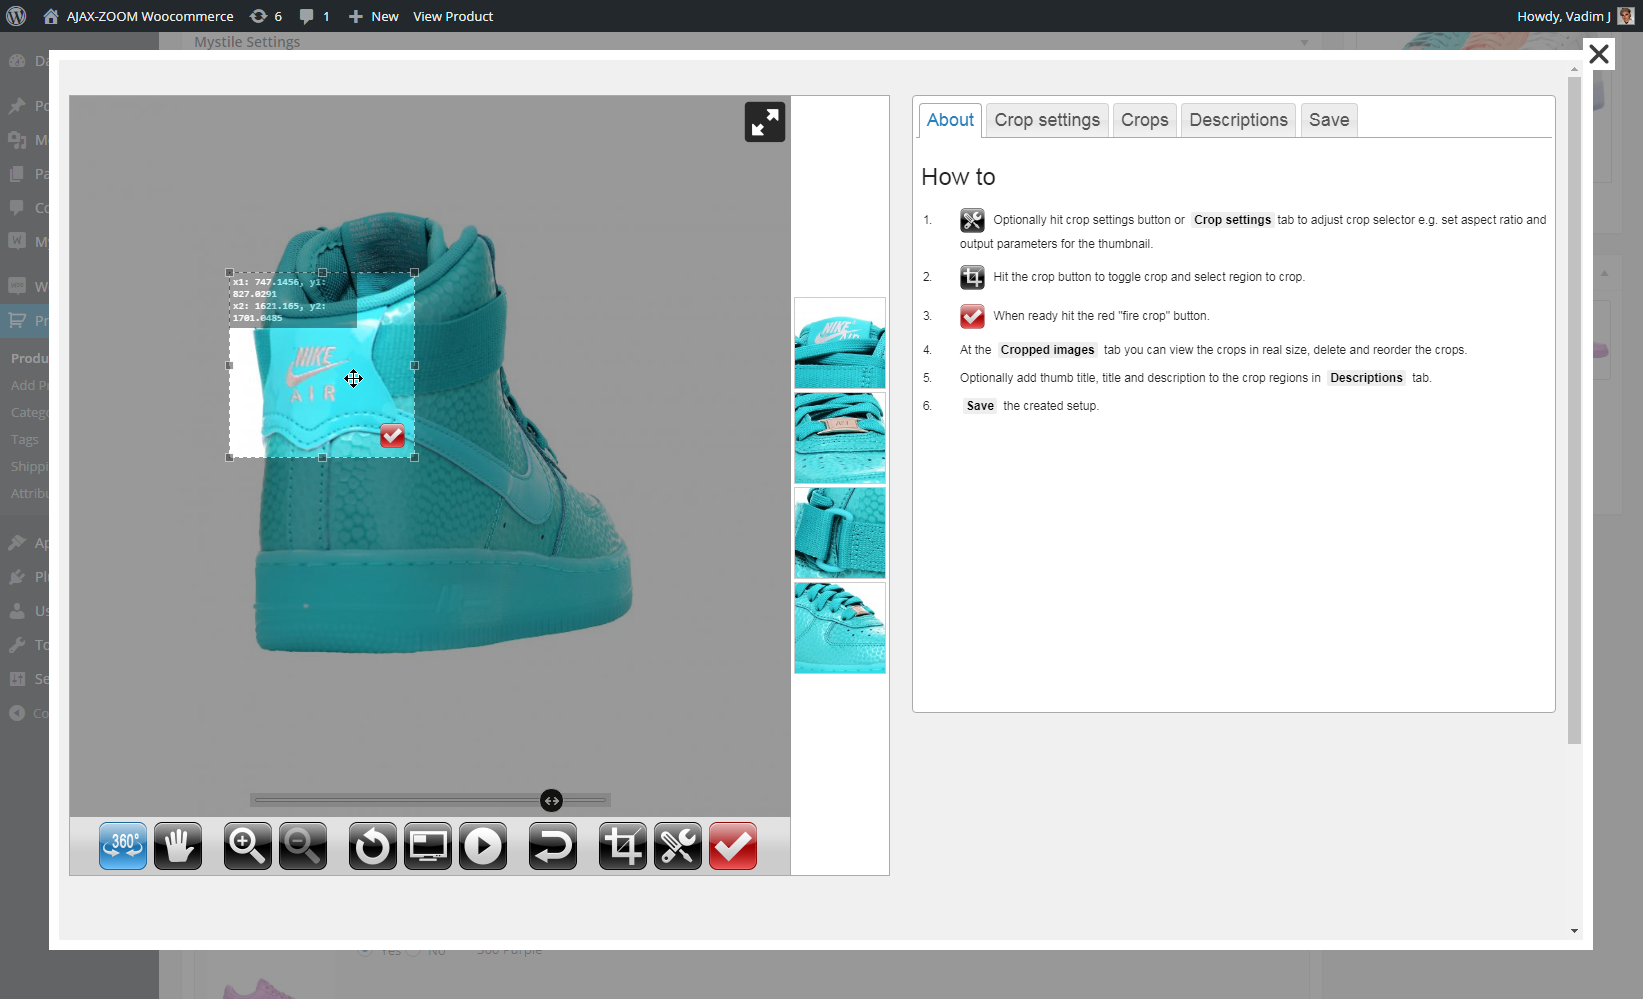Click the spin slider handle
The height and width of the screenshot is (999, 1643).
click(x=551, y=800)
